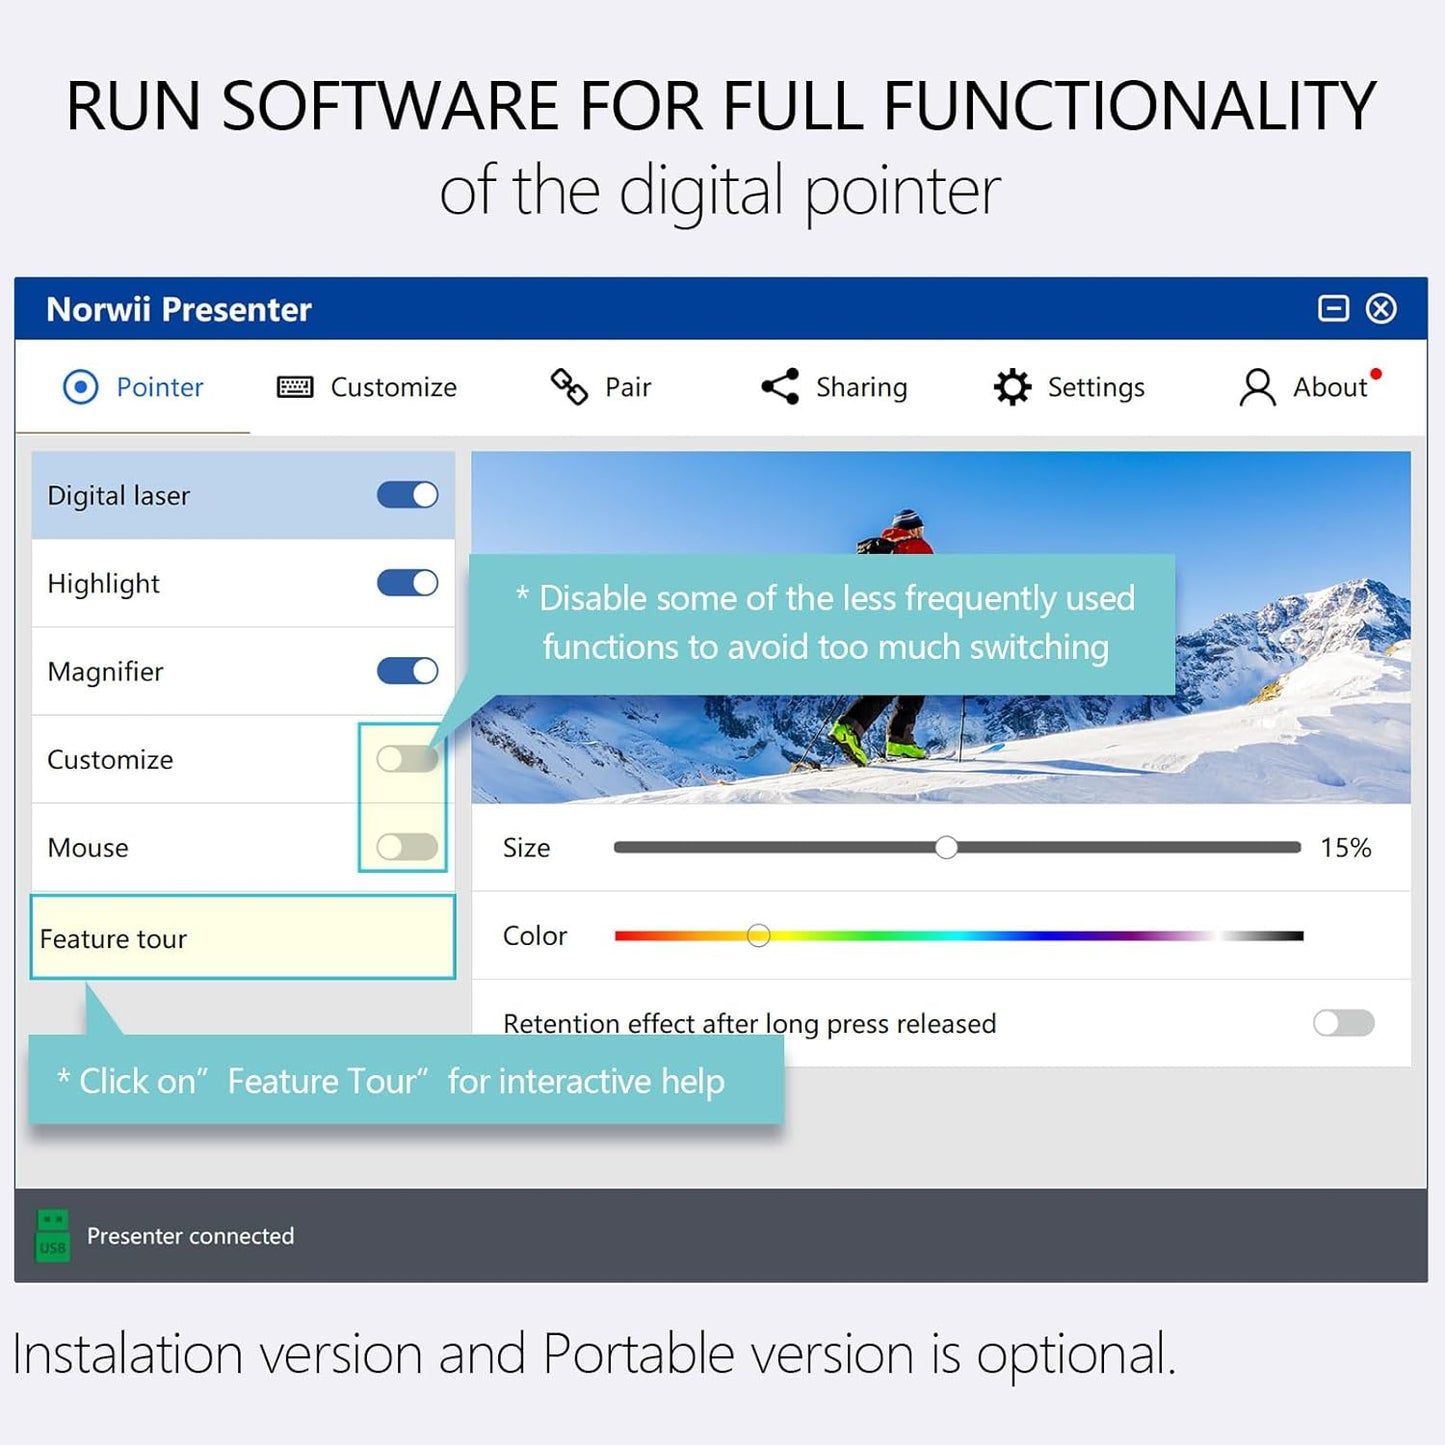Click the Pair link icon
Image resolution: width=1445 pixels, height=1445 pixels.
(x=569, y=387)
